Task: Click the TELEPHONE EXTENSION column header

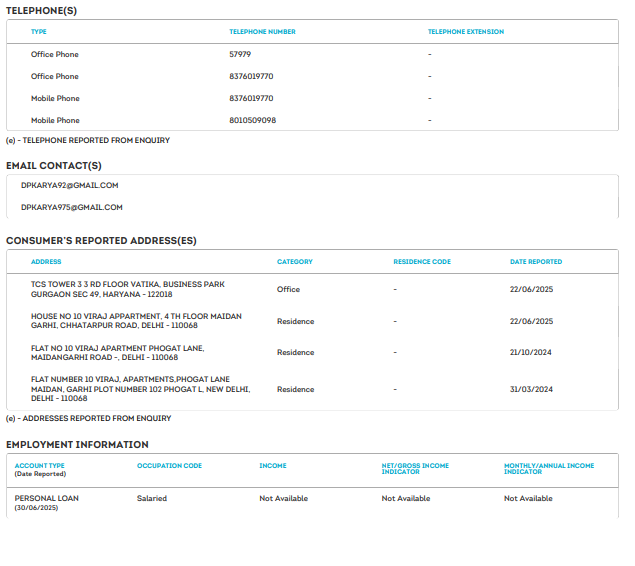Action: pyautogui.click(x=465, y=32)
